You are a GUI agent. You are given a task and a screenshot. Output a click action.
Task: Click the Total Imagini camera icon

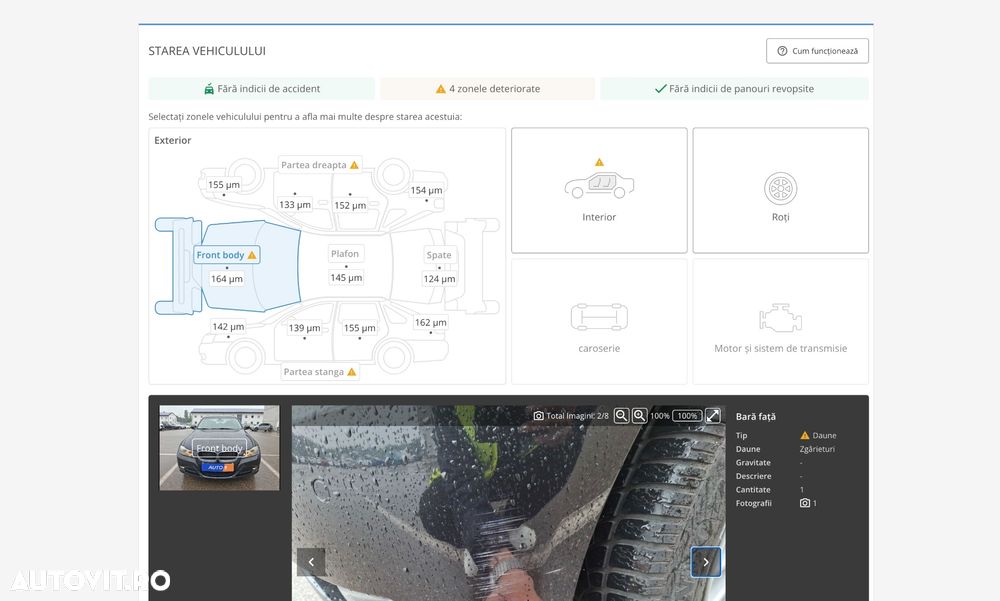click(538, 416)
